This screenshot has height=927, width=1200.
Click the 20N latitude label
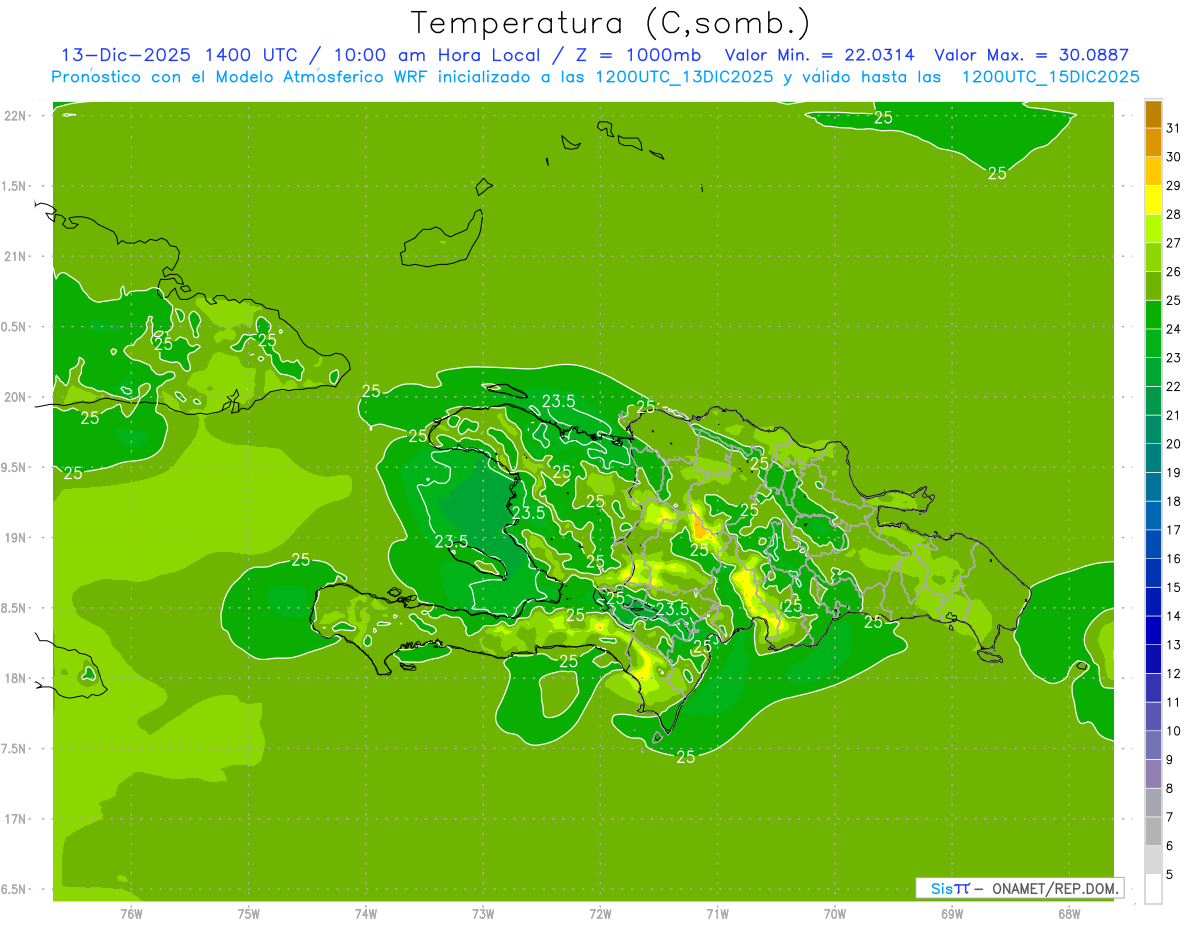click(16, 397)
